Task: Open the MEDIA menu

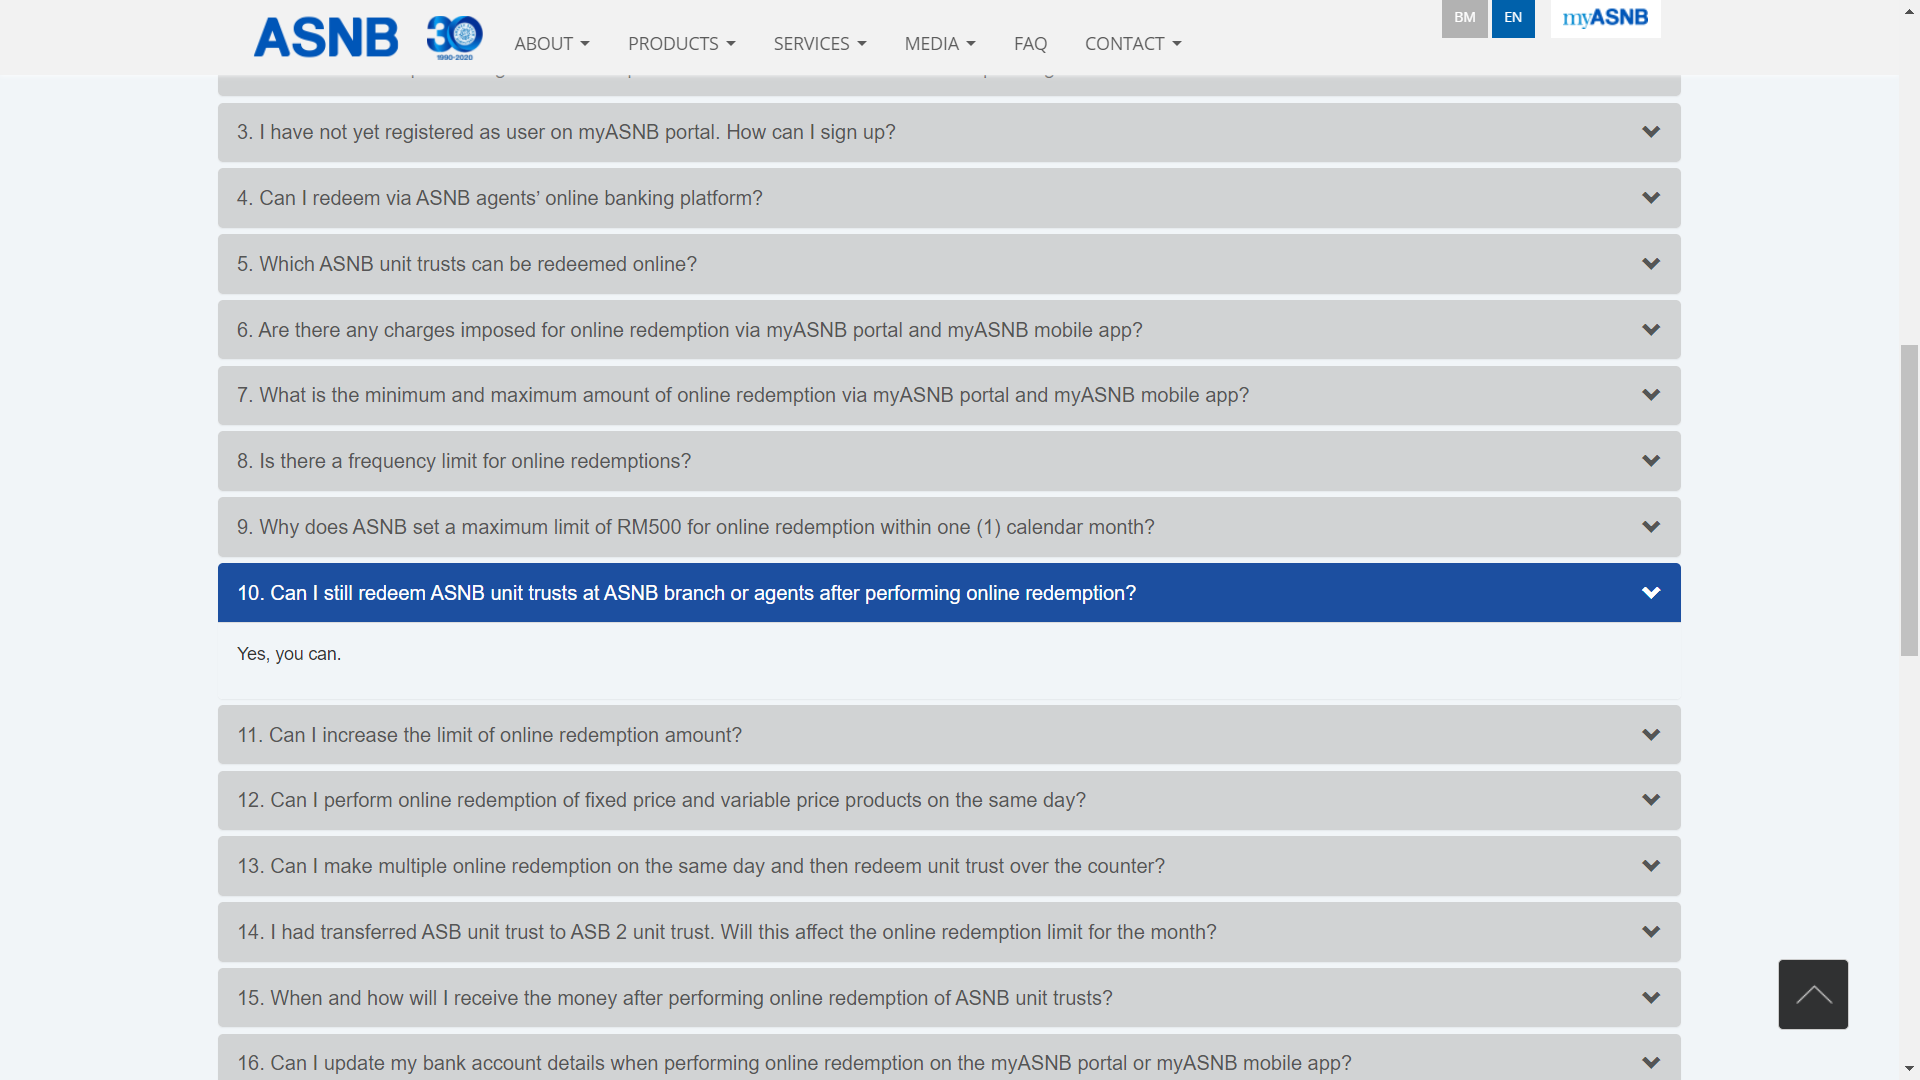Action: 940,44
